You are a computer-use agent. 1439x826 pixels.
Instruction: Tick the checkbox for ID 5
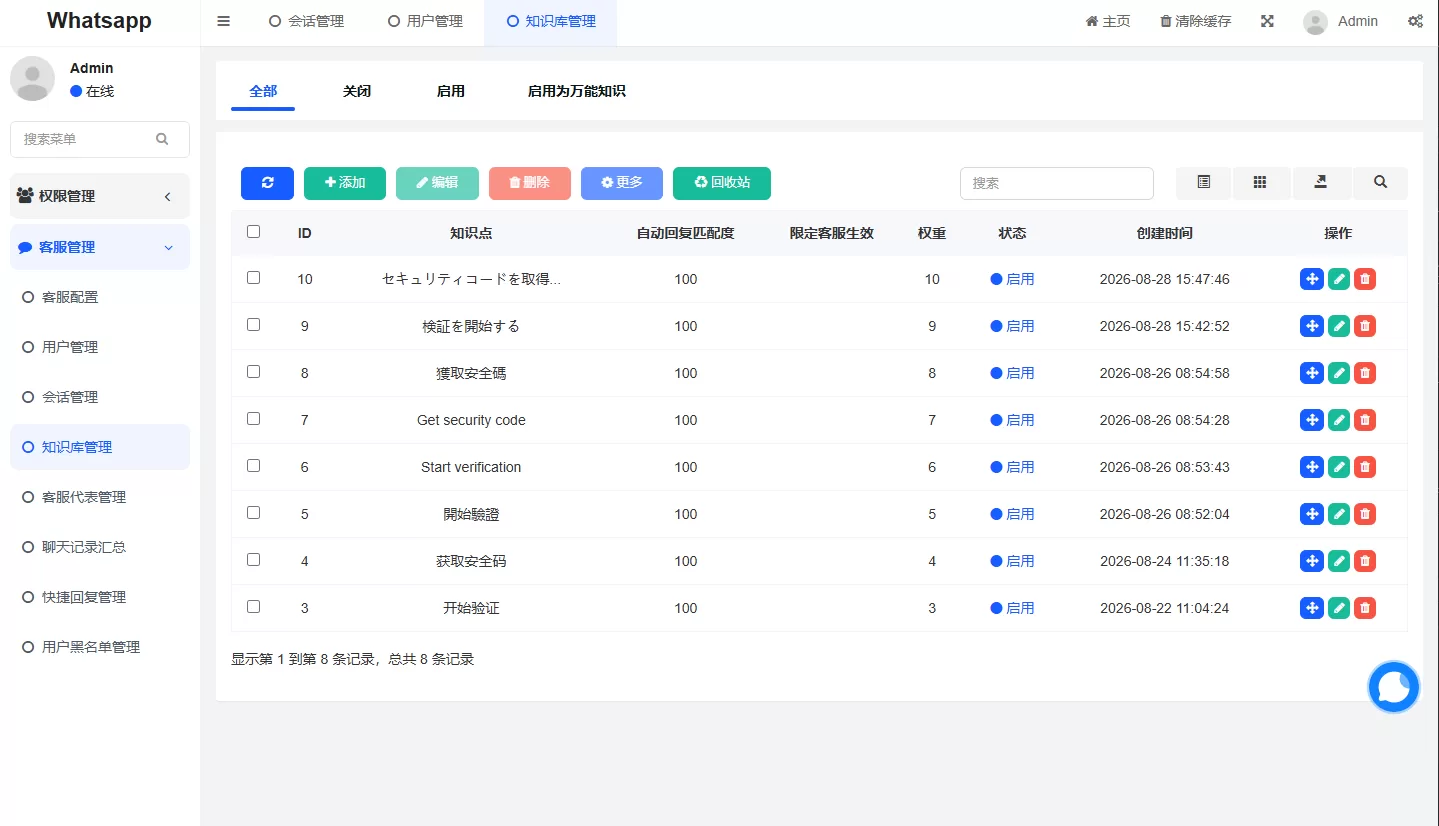coord(253,512)
